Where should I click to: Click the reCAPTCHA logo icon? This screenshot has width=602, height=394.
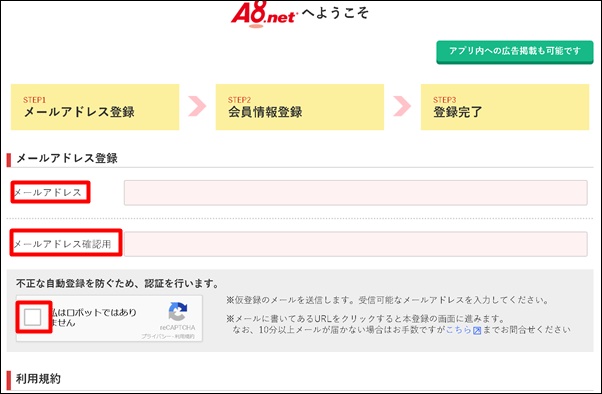[178, 311]
